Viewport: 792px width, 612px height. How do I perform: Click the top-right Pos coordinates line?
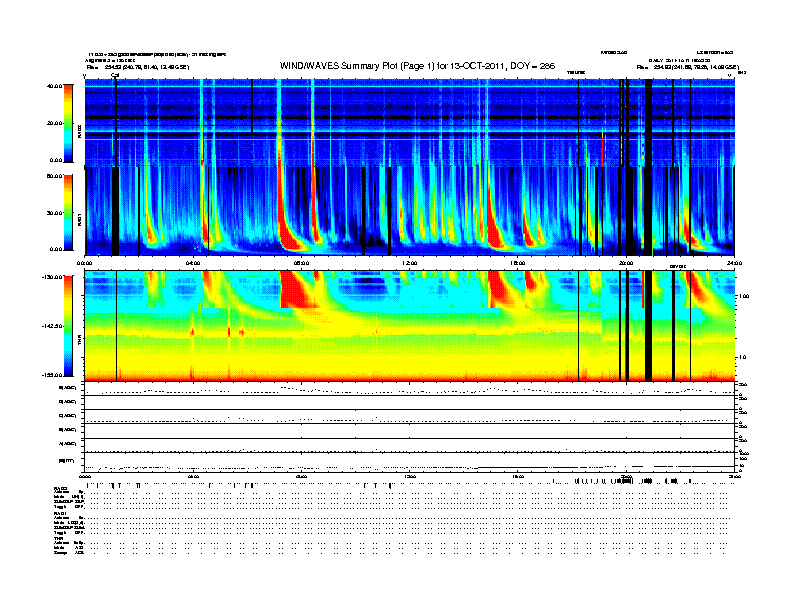point(687,67)
